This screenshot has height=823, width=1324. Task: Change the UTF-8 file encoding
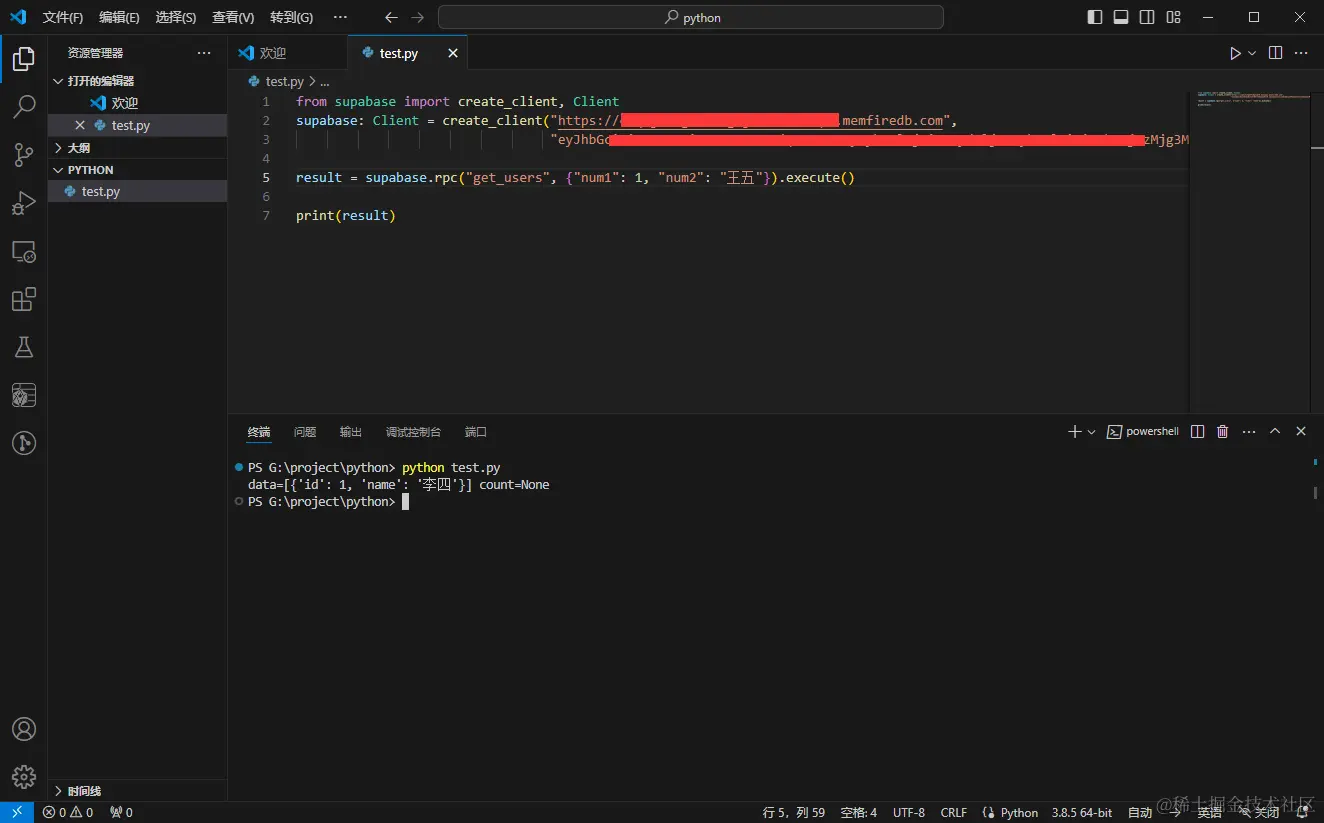[909, 812]
